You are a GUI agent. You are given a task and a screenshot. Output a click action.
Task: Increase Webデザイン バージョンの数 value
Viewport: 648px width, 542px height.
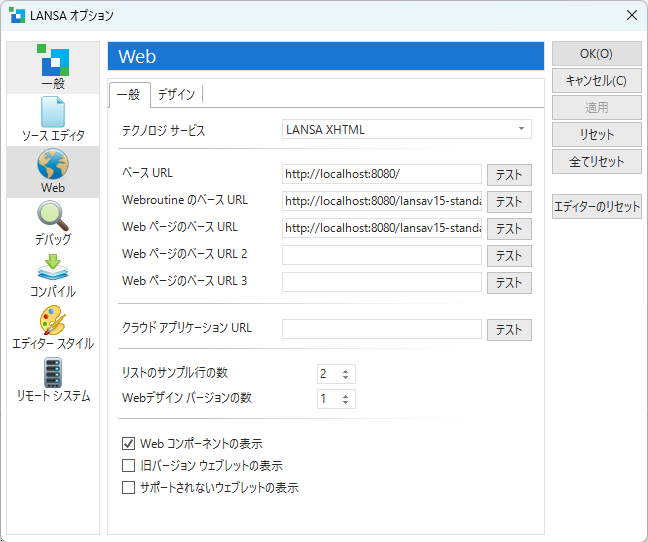345,396
